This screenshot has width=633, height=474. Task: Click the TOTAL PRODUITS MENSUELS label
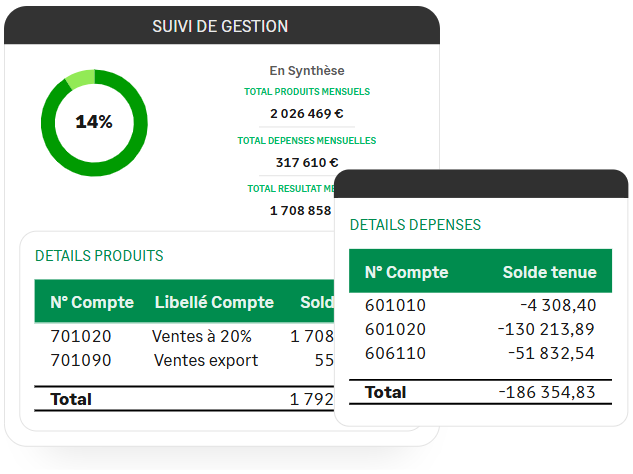[x=307, y=92]
